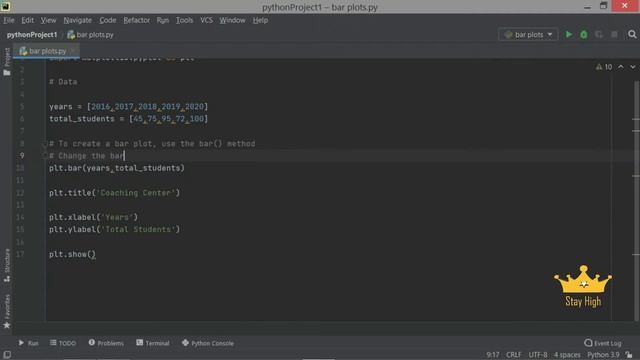Screen dimensions: 640x360
Task: Click the Stop process icon
Action: 614,35
